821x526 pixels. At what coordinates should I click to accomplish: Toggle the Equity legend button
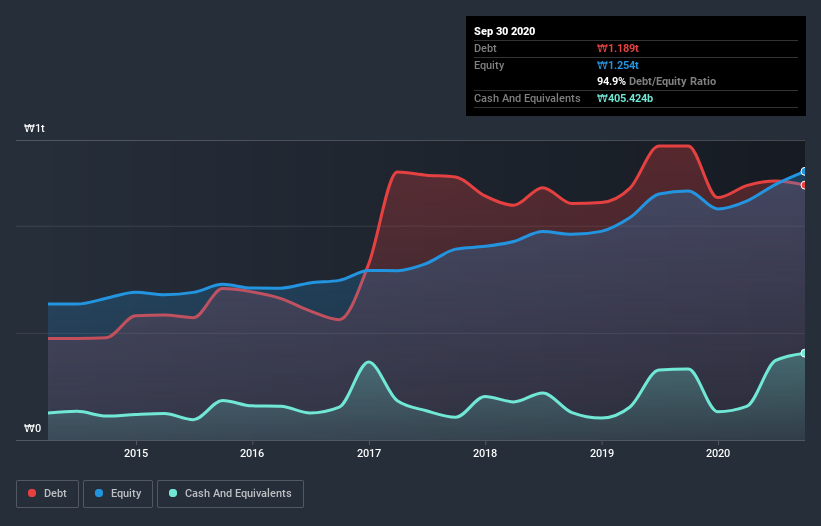point(118,494)
